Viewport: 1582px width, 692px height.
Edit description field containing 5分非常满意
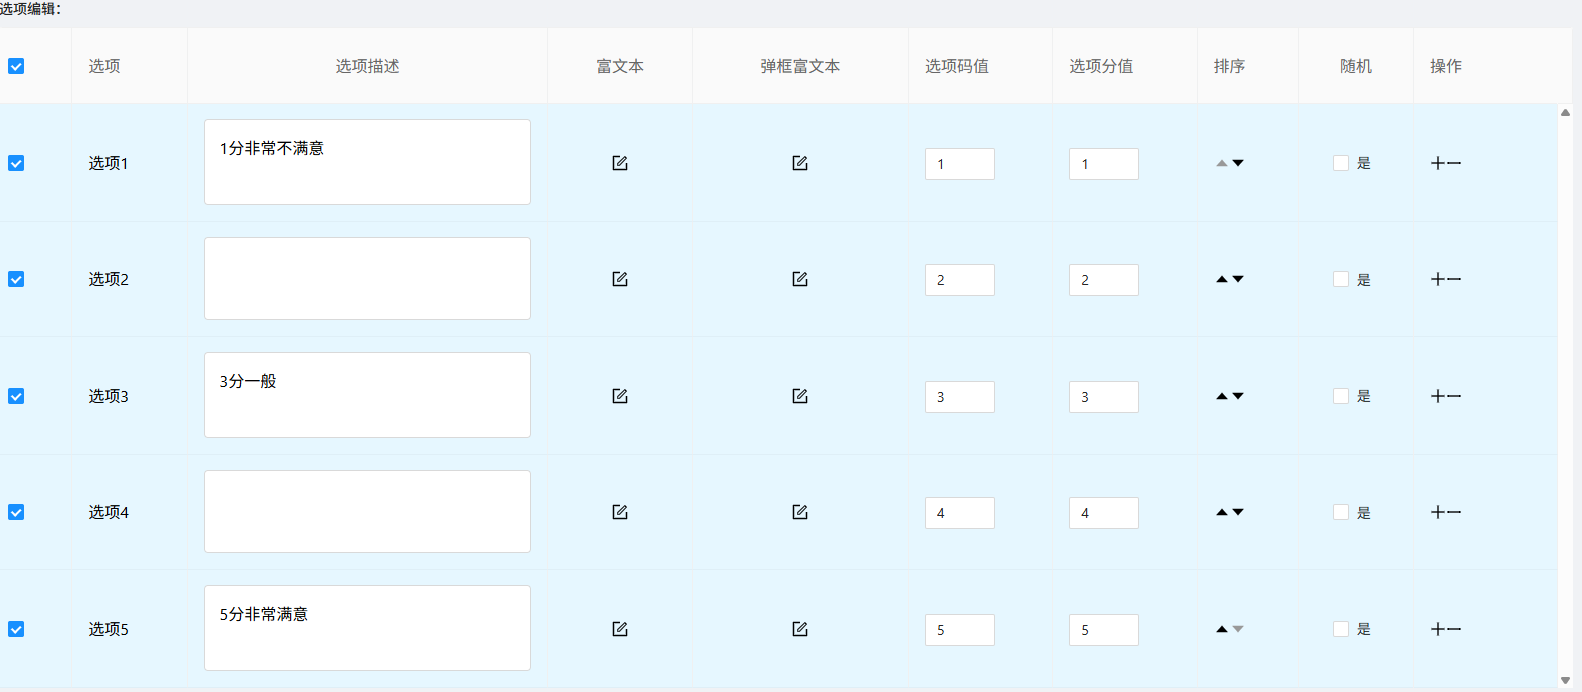[367, 628]
